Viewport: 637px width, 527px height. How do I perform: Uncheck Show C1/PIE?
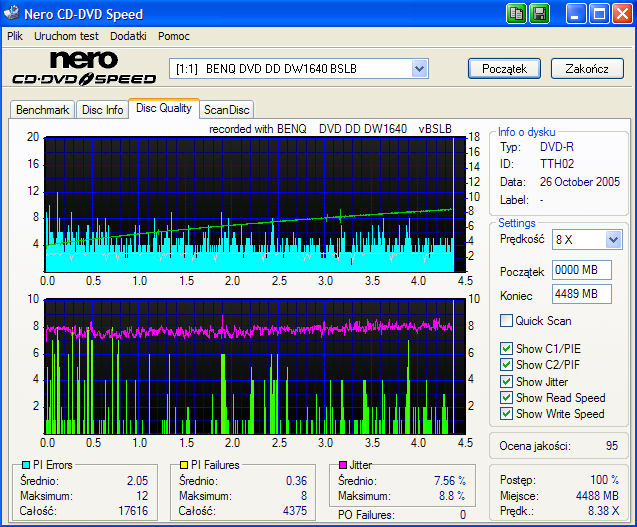(506, 349)
